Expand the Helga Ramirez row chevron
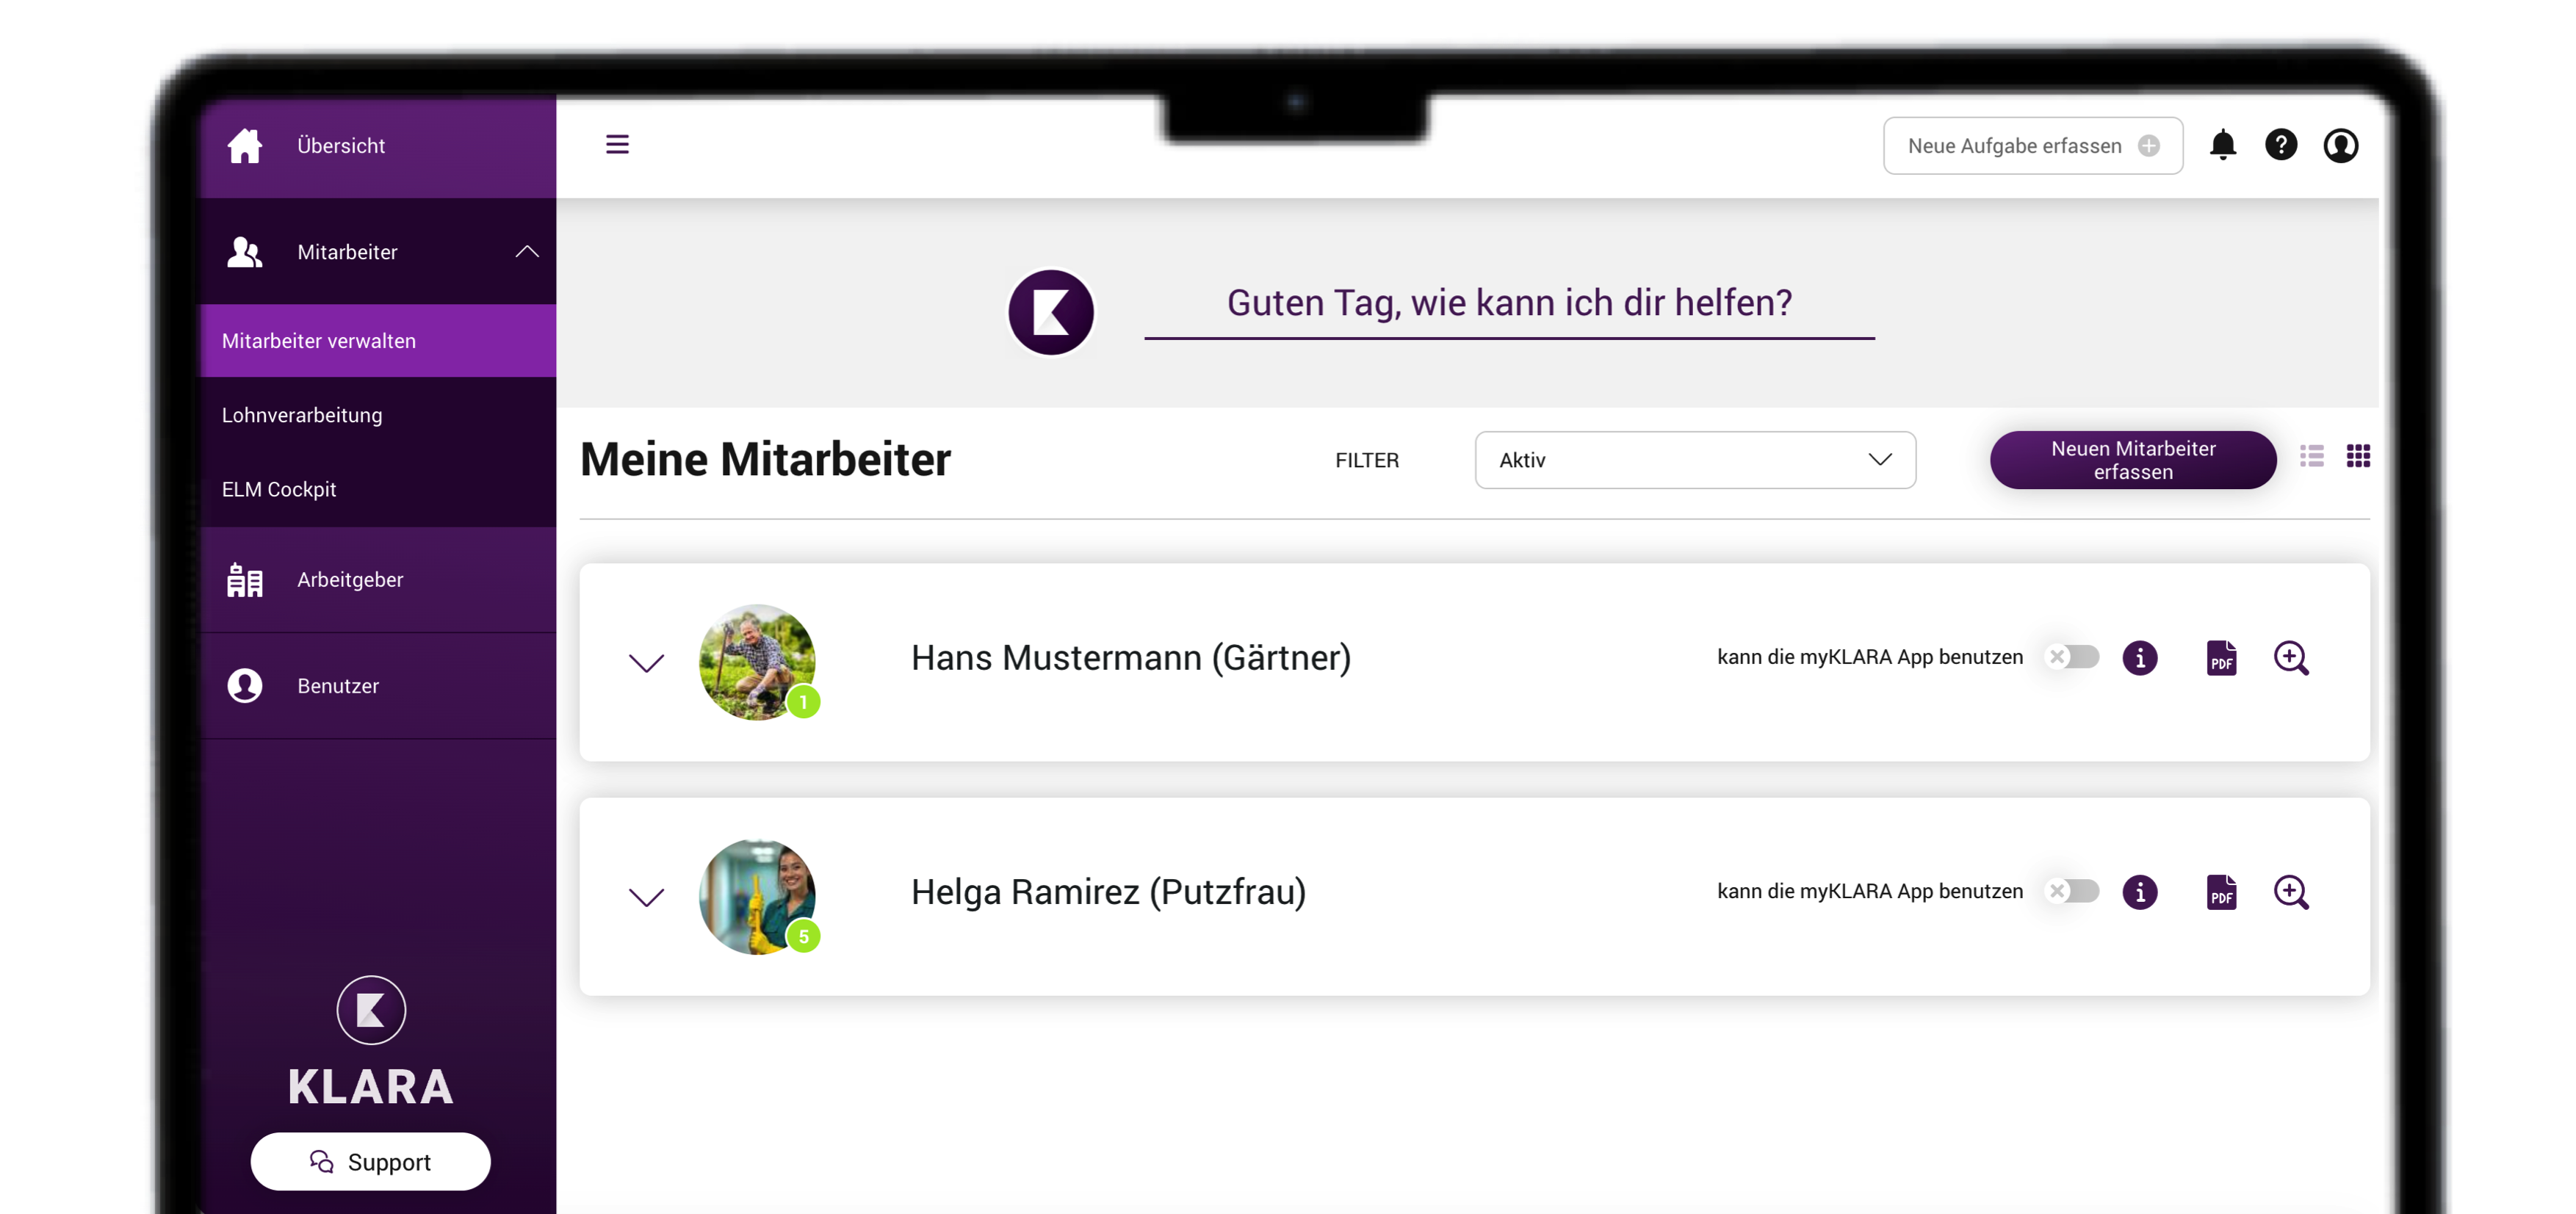The image size is (2576, 1214). [x=646, y=897]
